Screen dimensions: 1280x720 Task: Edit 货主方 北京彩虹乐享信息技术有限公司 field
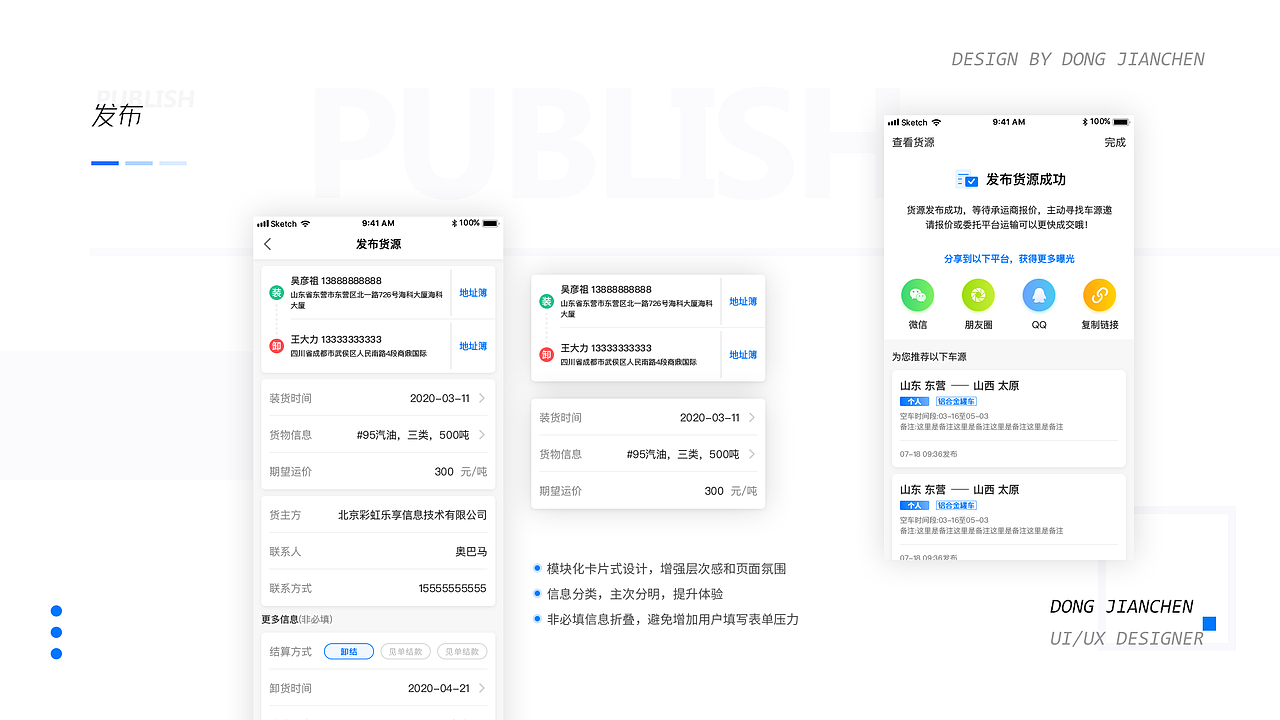pyautogui.click(x=378, y=515)
